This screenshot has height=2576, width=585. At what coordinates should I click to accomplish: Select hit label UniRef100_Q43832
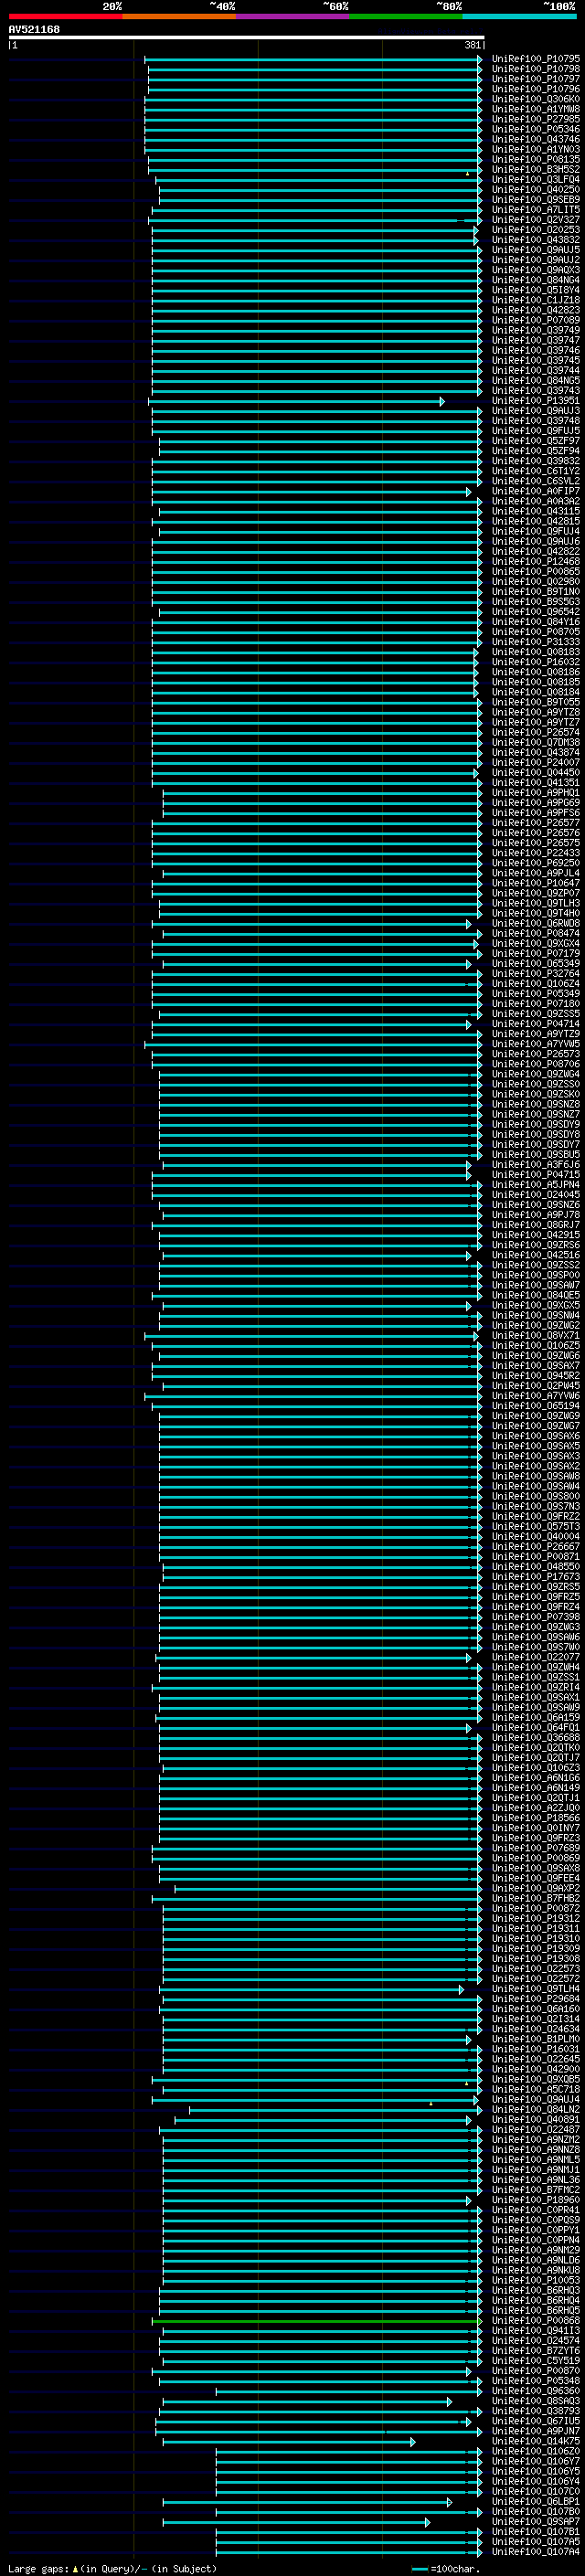click(535, 240)
